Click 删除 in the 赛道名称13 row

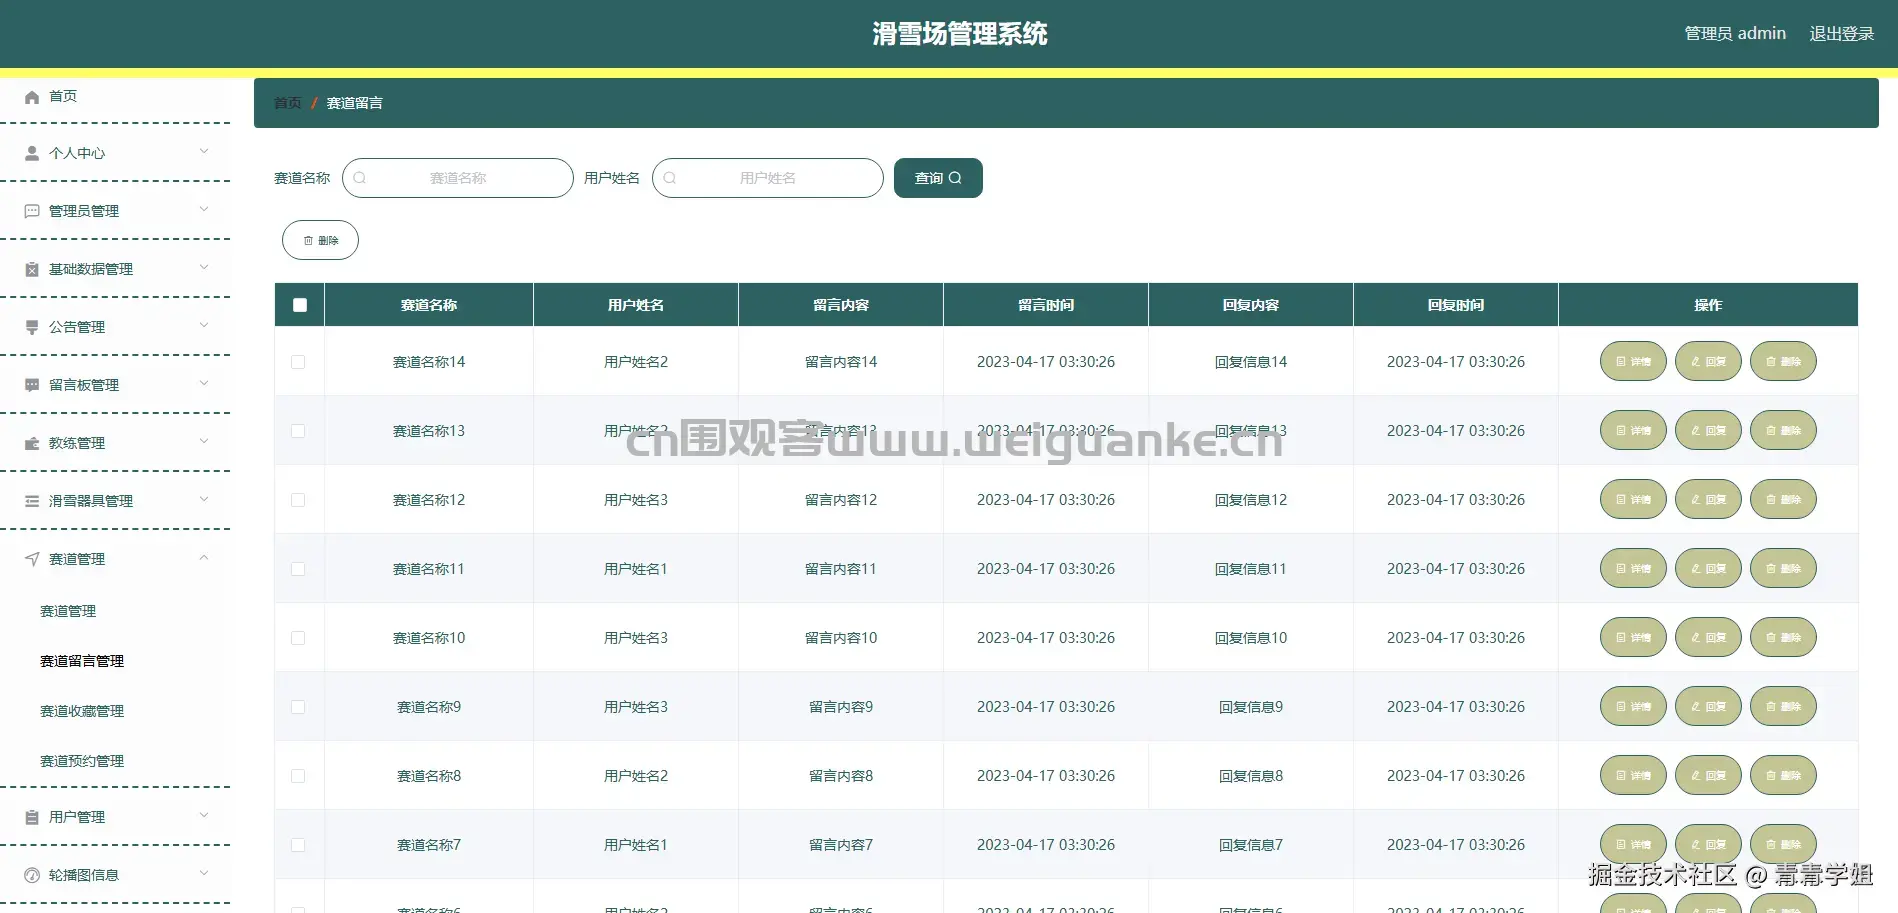pos(1783,430)
